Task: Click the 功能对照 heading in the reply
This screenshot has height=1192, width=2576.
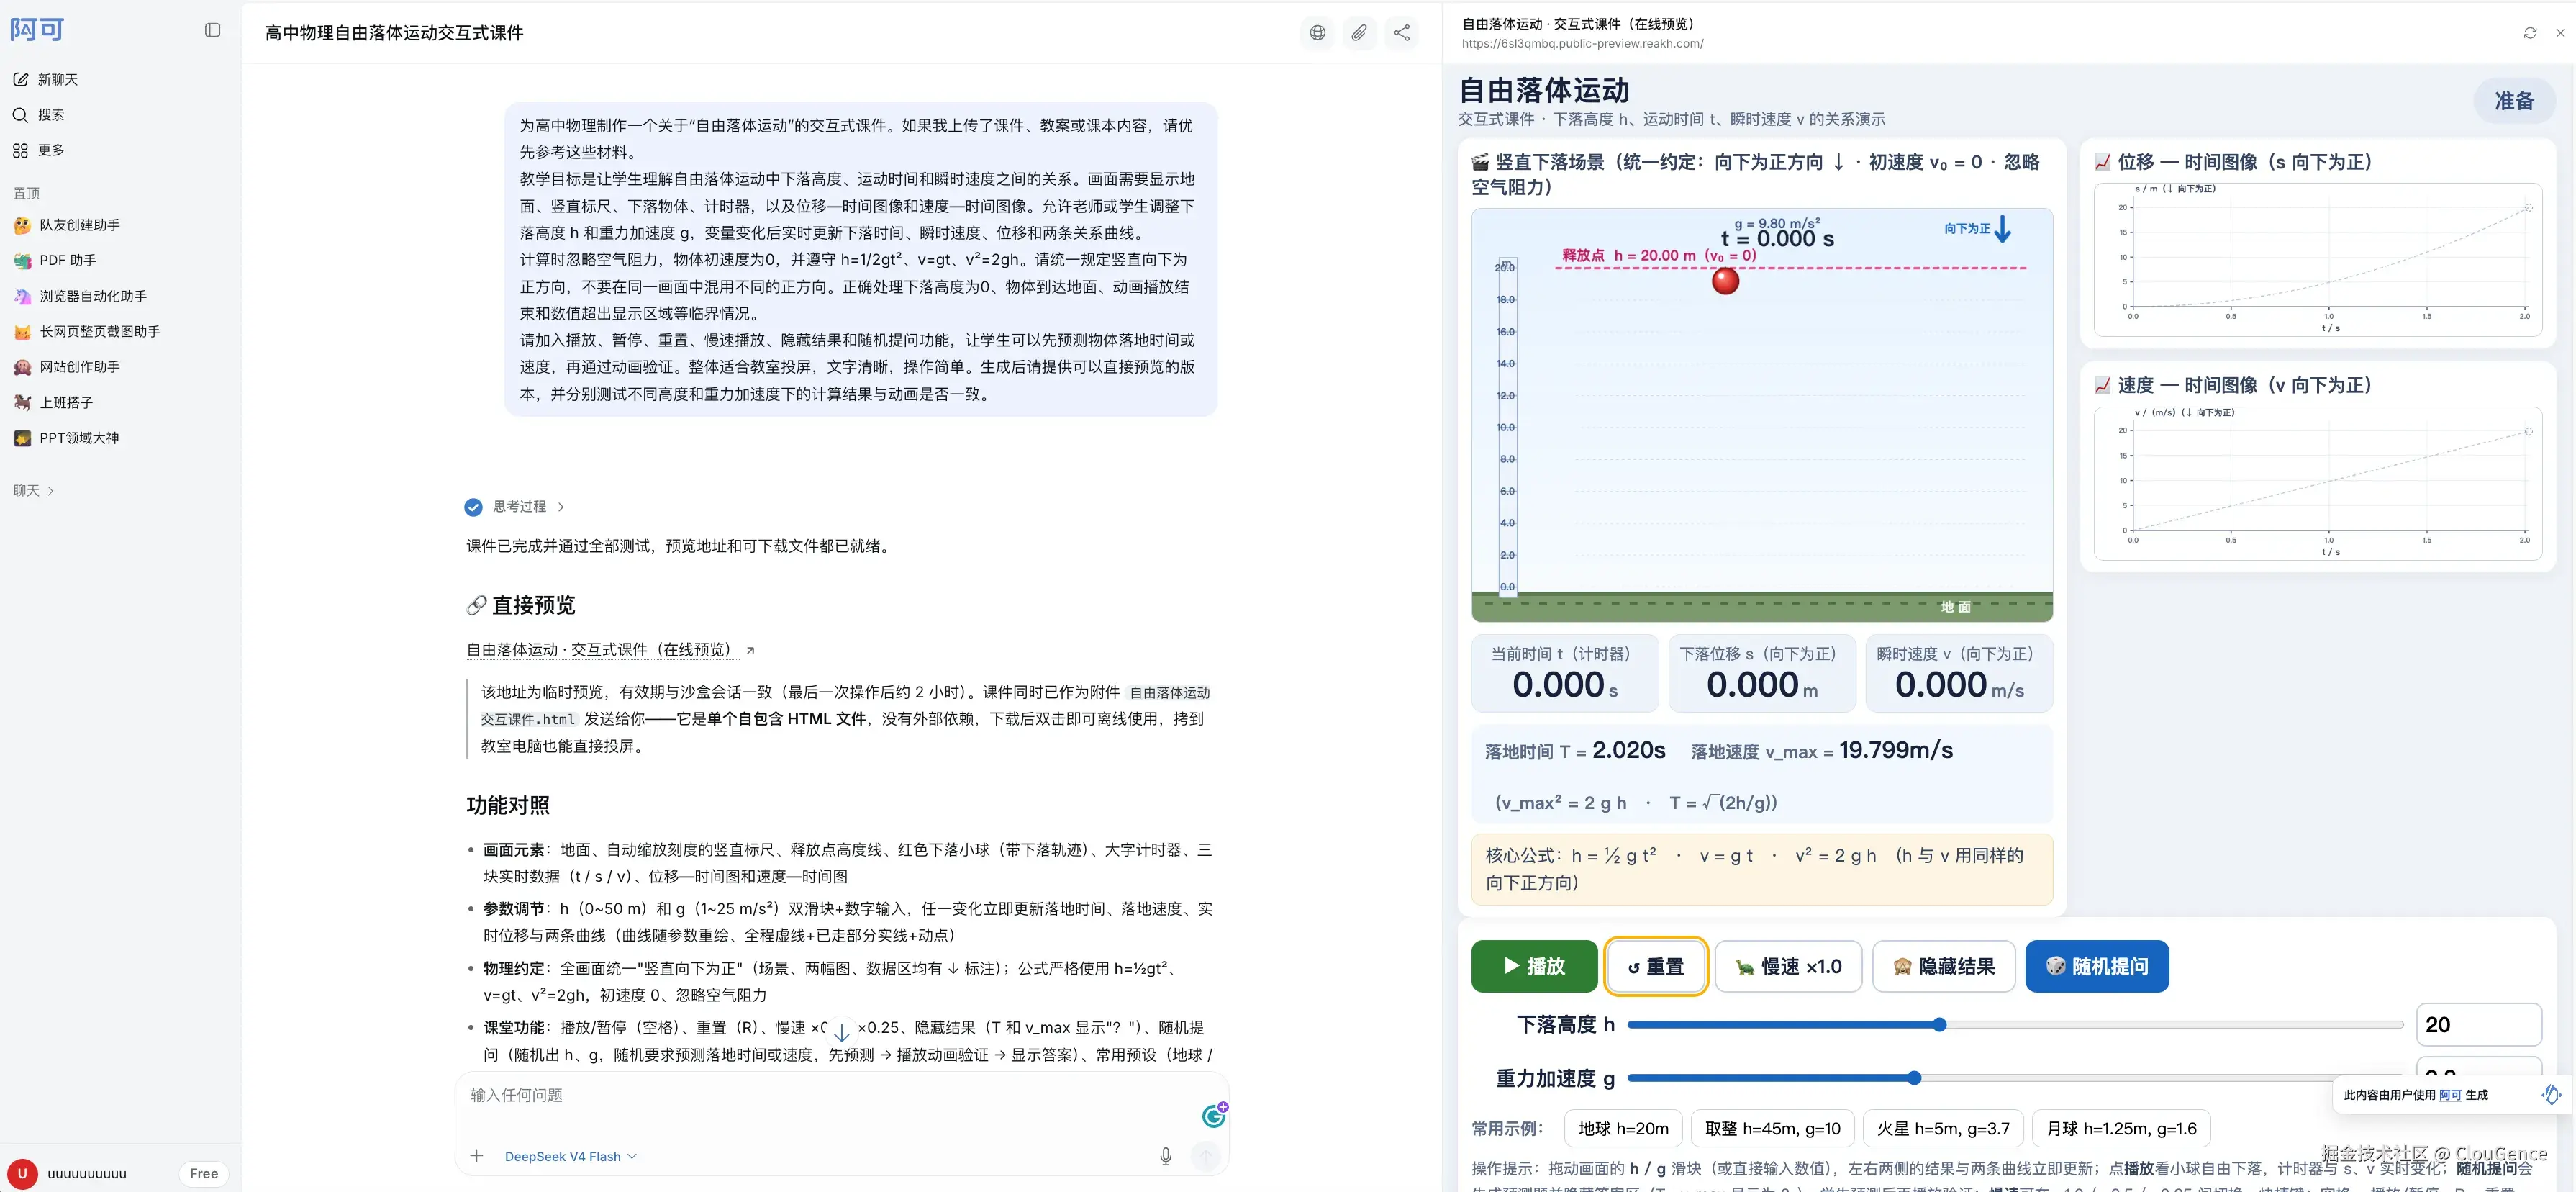Action: click(x=508, y=806)
